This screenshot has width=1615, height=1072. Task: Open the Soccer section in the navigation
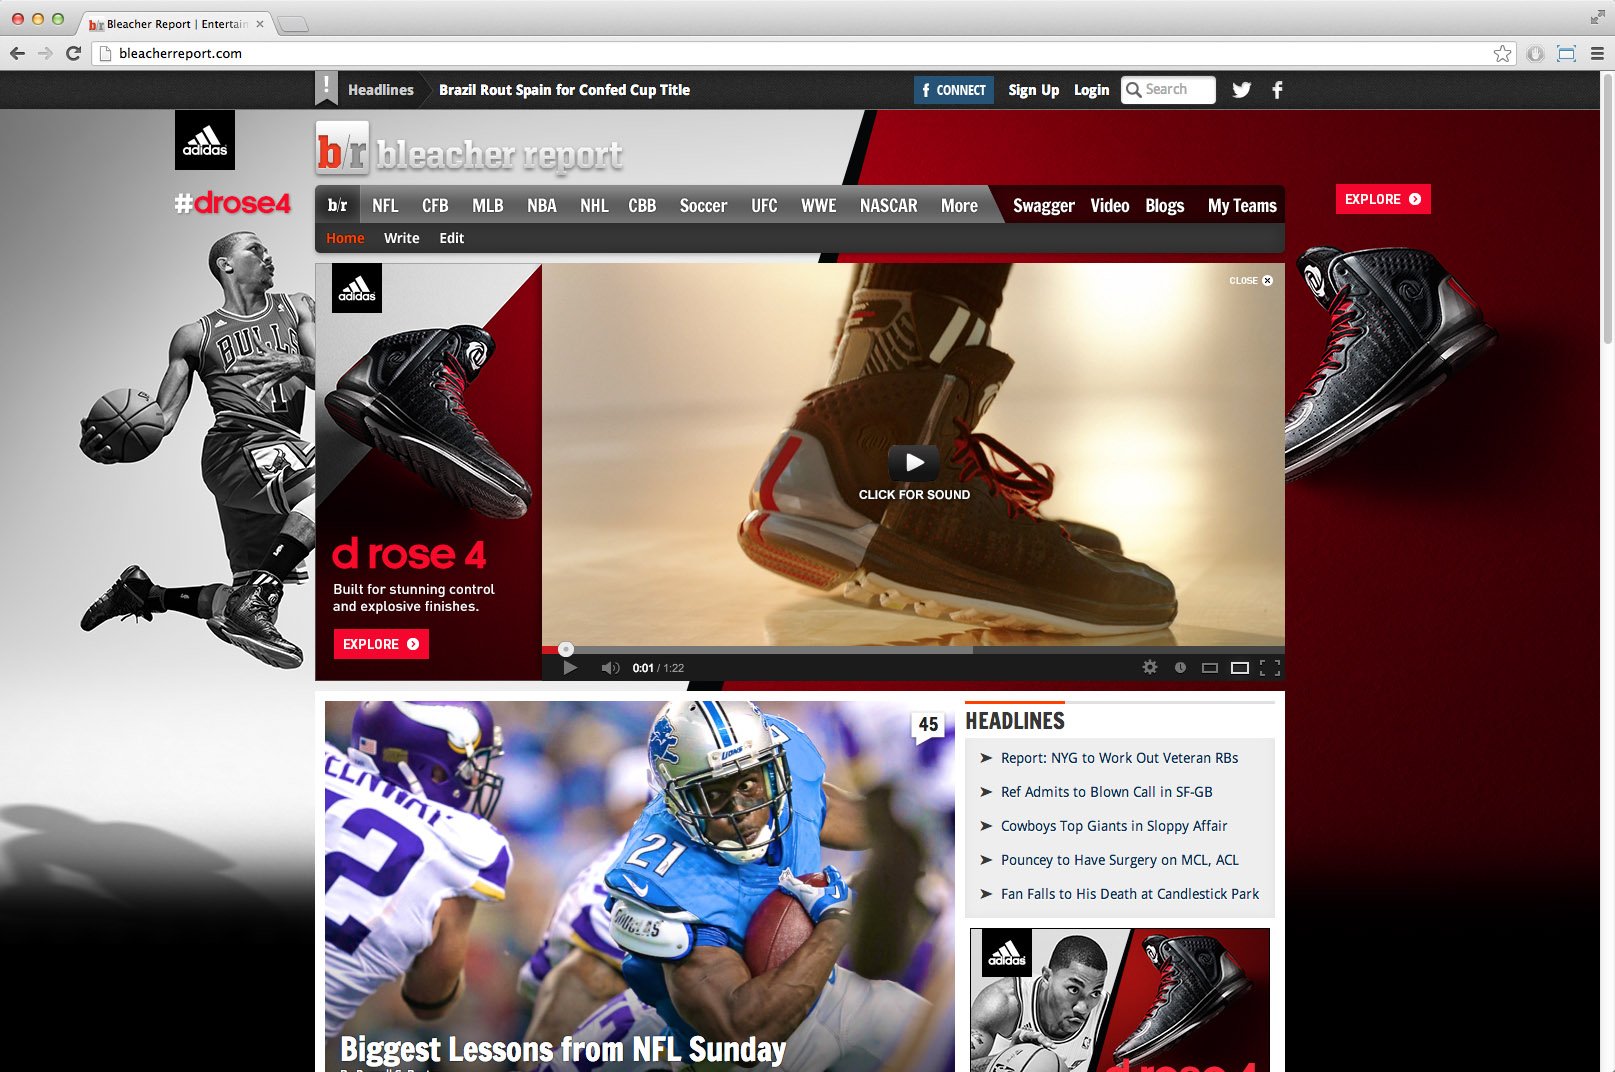[x=704, y=205]
